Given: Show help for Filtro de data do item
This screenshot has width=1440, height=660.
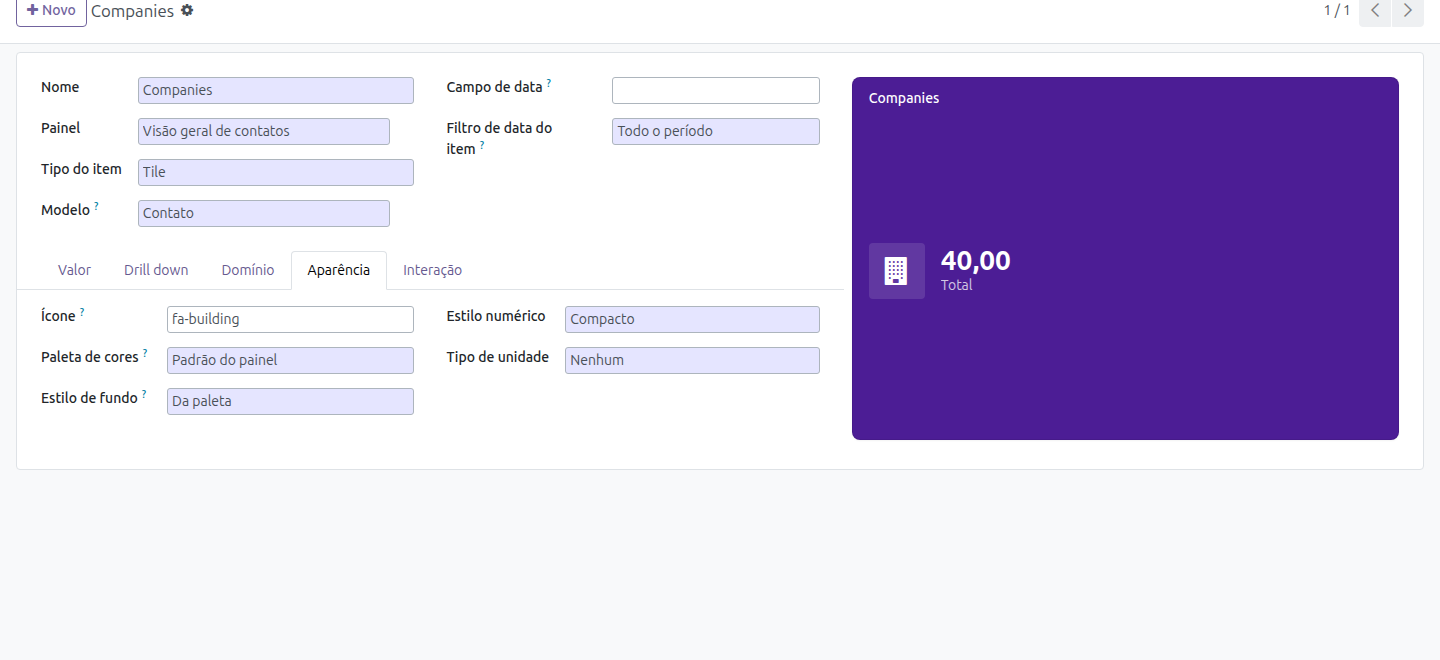Looking at the screenshot, I should 482,145.
